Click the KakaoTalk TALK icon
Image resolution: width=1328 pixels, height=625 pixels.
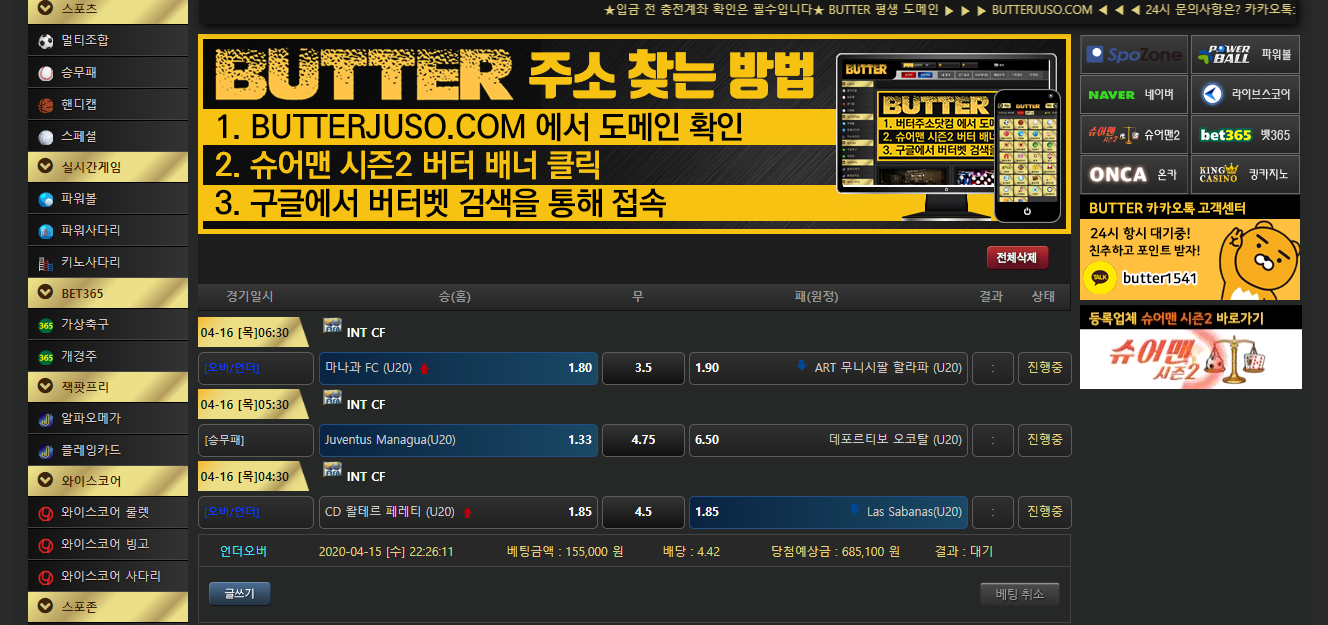pyautogui.click(x=1100, y=277)
